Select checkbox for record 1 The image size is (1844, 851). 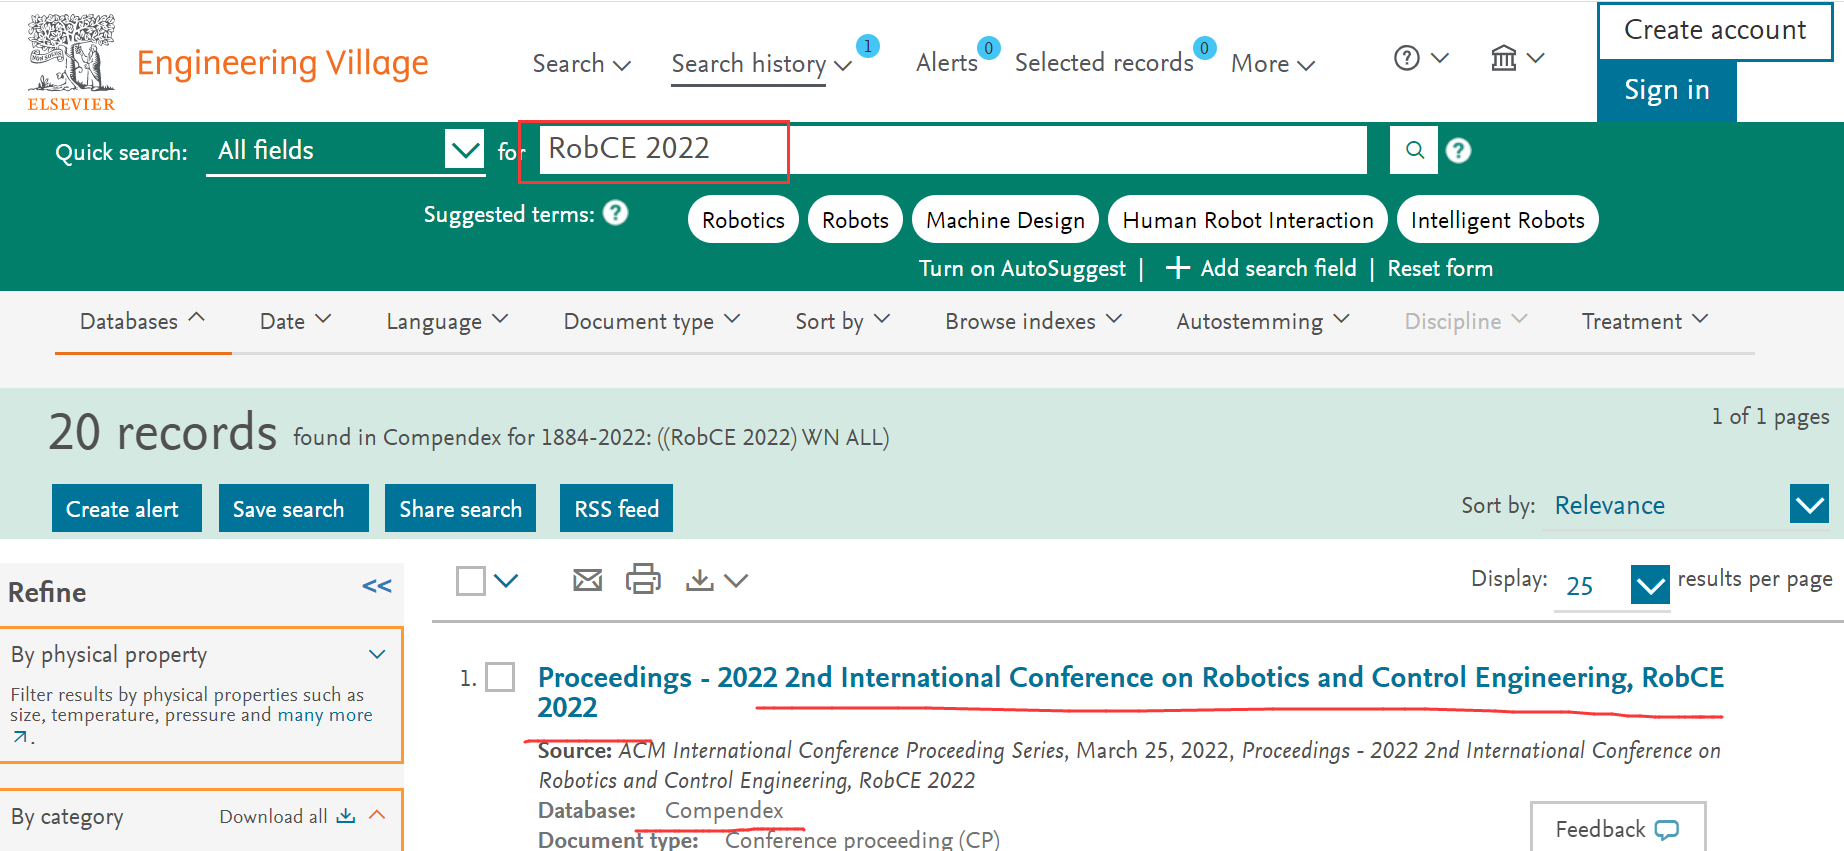pyautogui.click(x=500, y=677)
